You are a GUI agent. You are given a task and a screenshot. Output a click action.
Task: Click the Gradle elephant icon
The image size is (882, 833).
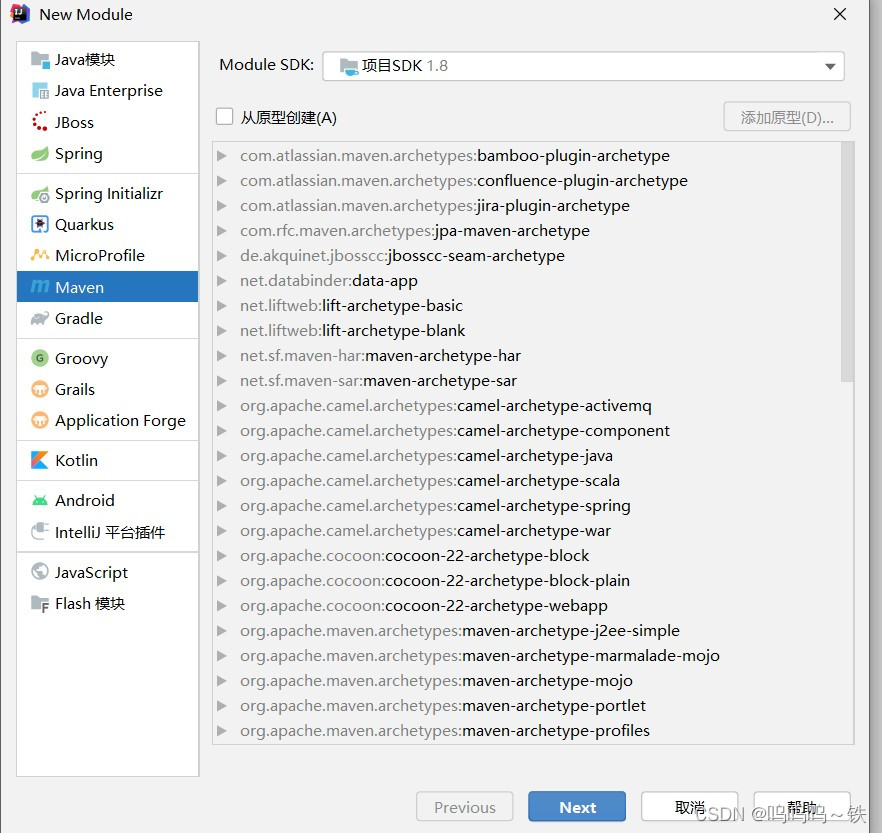[x=40, y=318]
